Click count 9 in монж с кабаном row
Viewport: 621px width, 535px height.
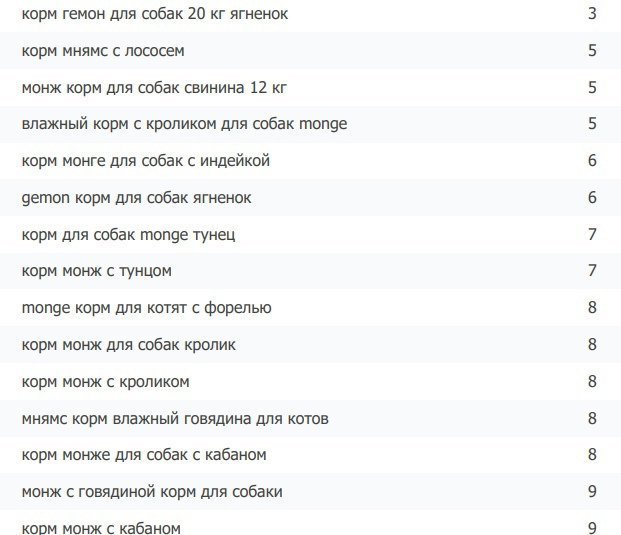coord(592,528)
